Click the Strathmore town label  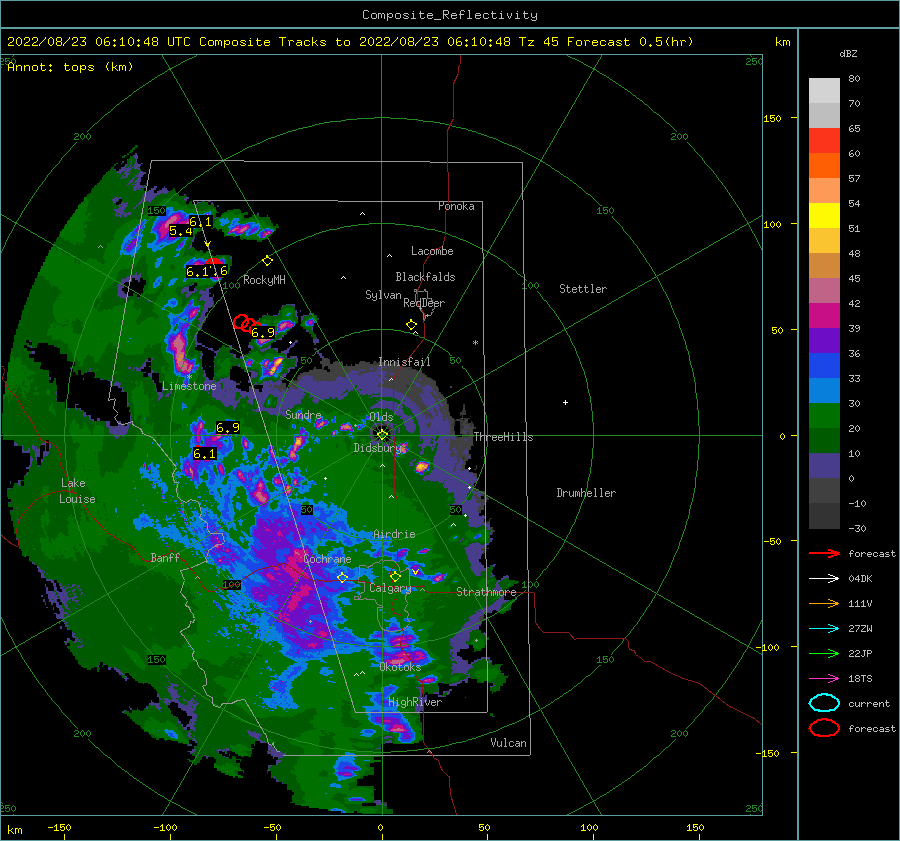tap(486, 592)
